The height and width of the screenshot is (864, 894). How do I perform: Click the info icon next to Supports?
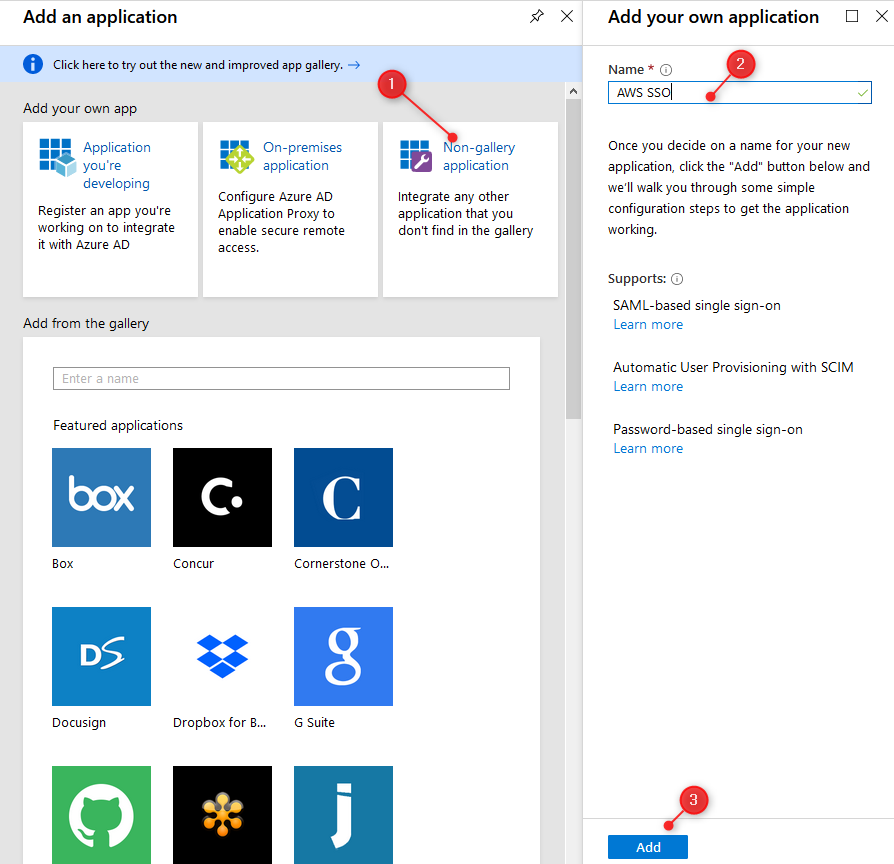coord(677,279)
